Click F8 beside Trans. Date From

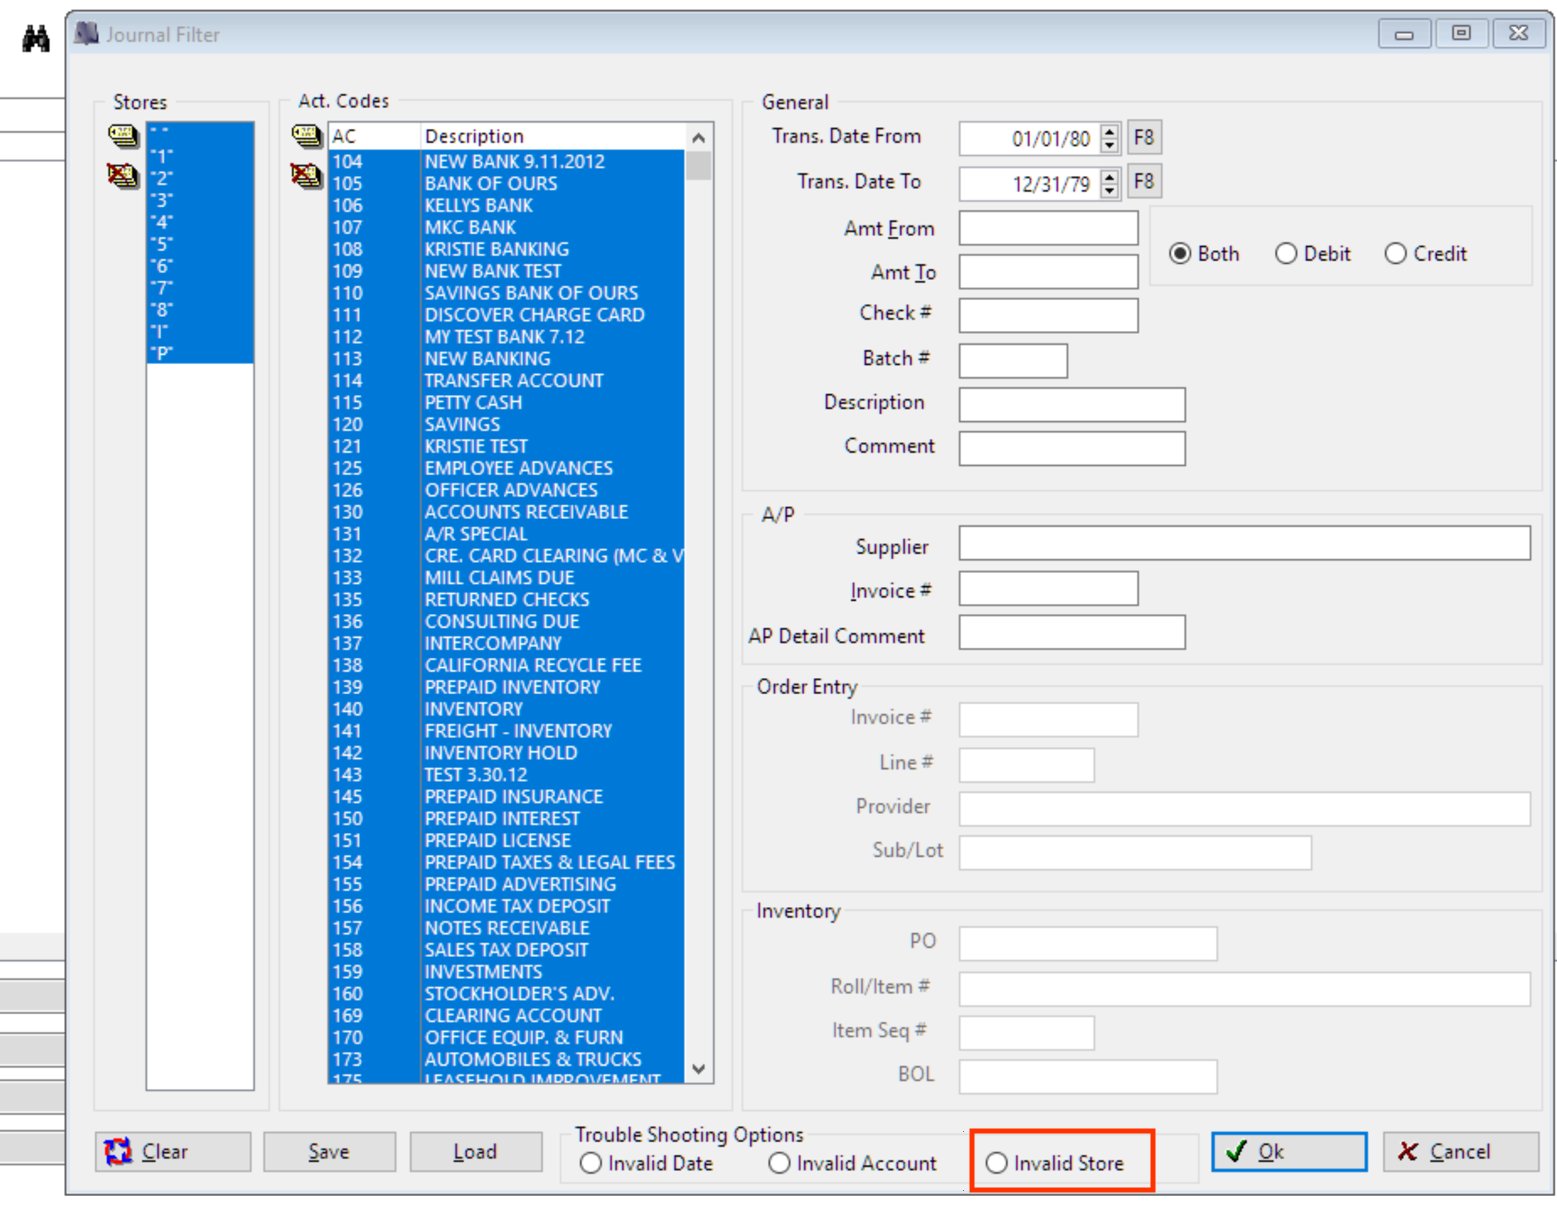pos(1144,137)
